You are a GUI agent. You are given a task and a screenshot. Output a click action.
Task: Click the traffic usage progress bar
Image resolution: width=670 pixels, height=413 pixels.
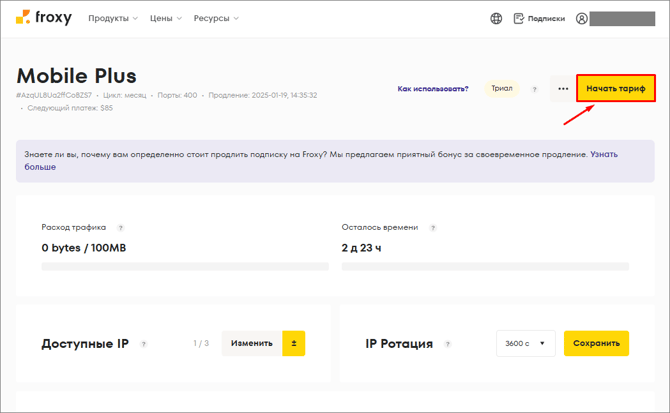[185, 267]
